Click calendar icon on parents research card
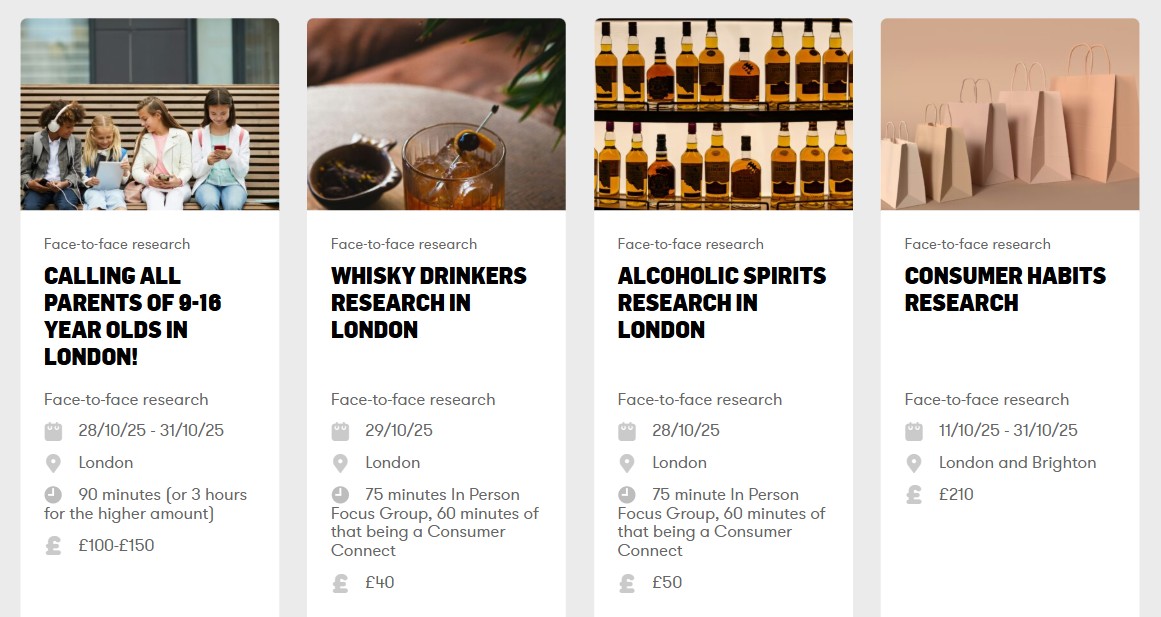This screenshot has height=617, width=1161. [x=53, y=431]
